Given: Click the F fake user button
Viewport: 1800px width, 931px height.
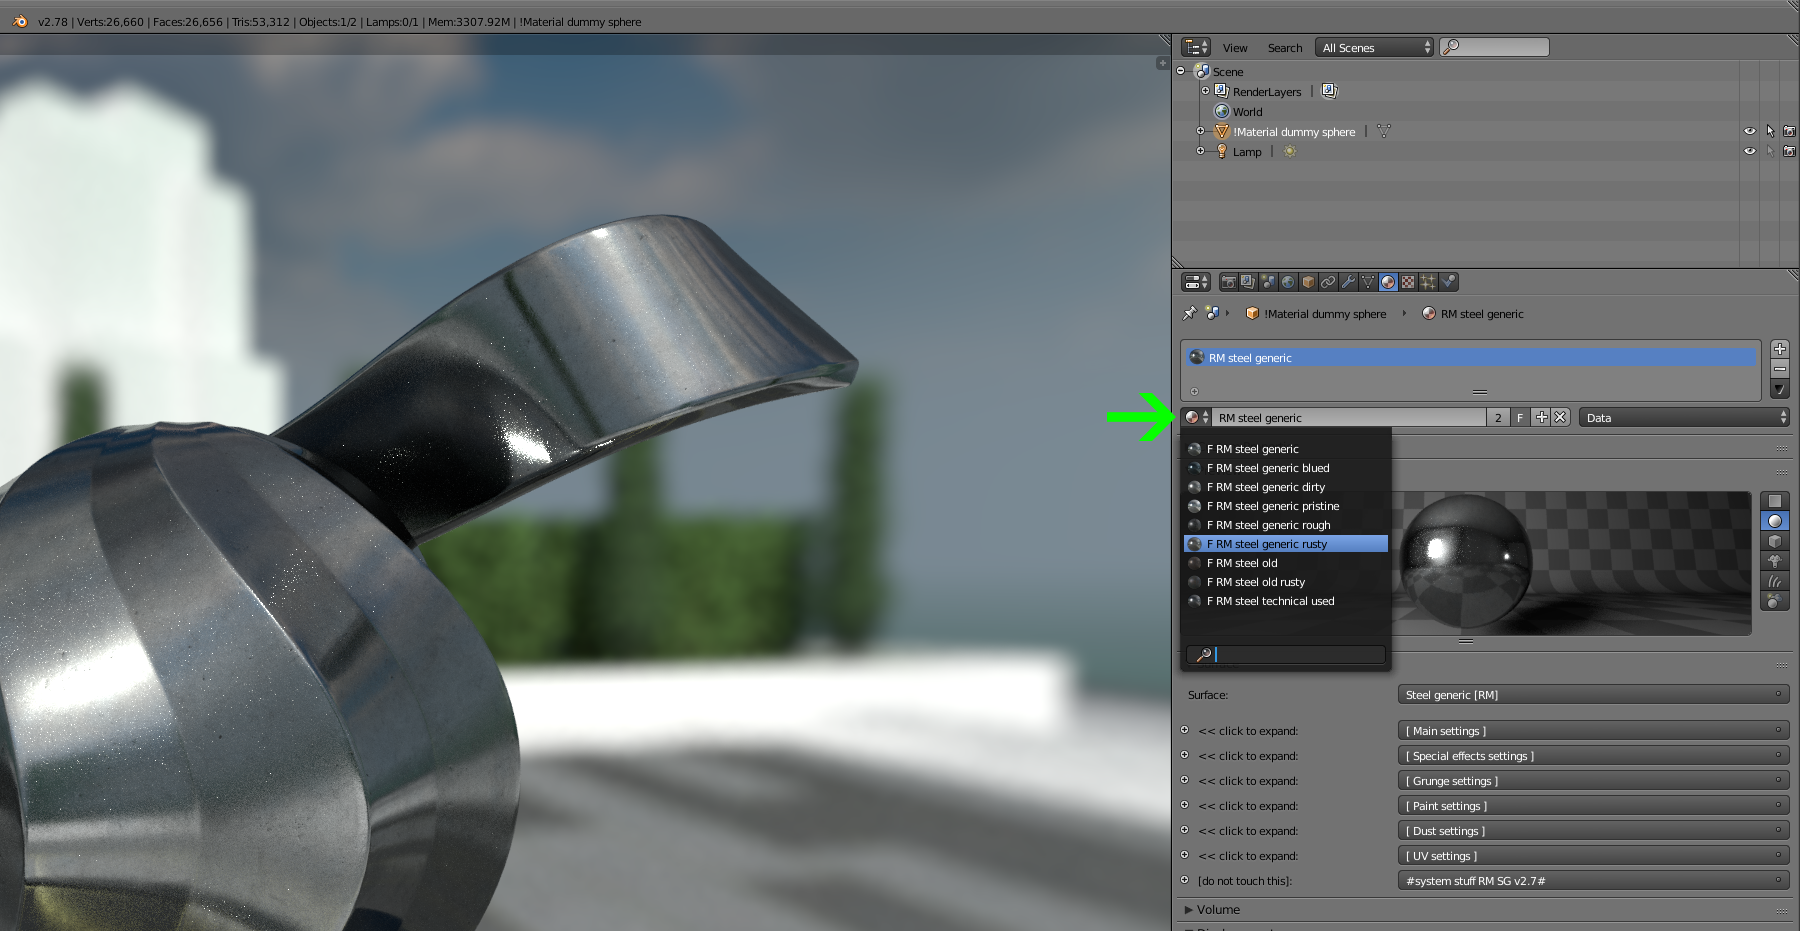Looking at the screenshot, I should pos(1520,418).
